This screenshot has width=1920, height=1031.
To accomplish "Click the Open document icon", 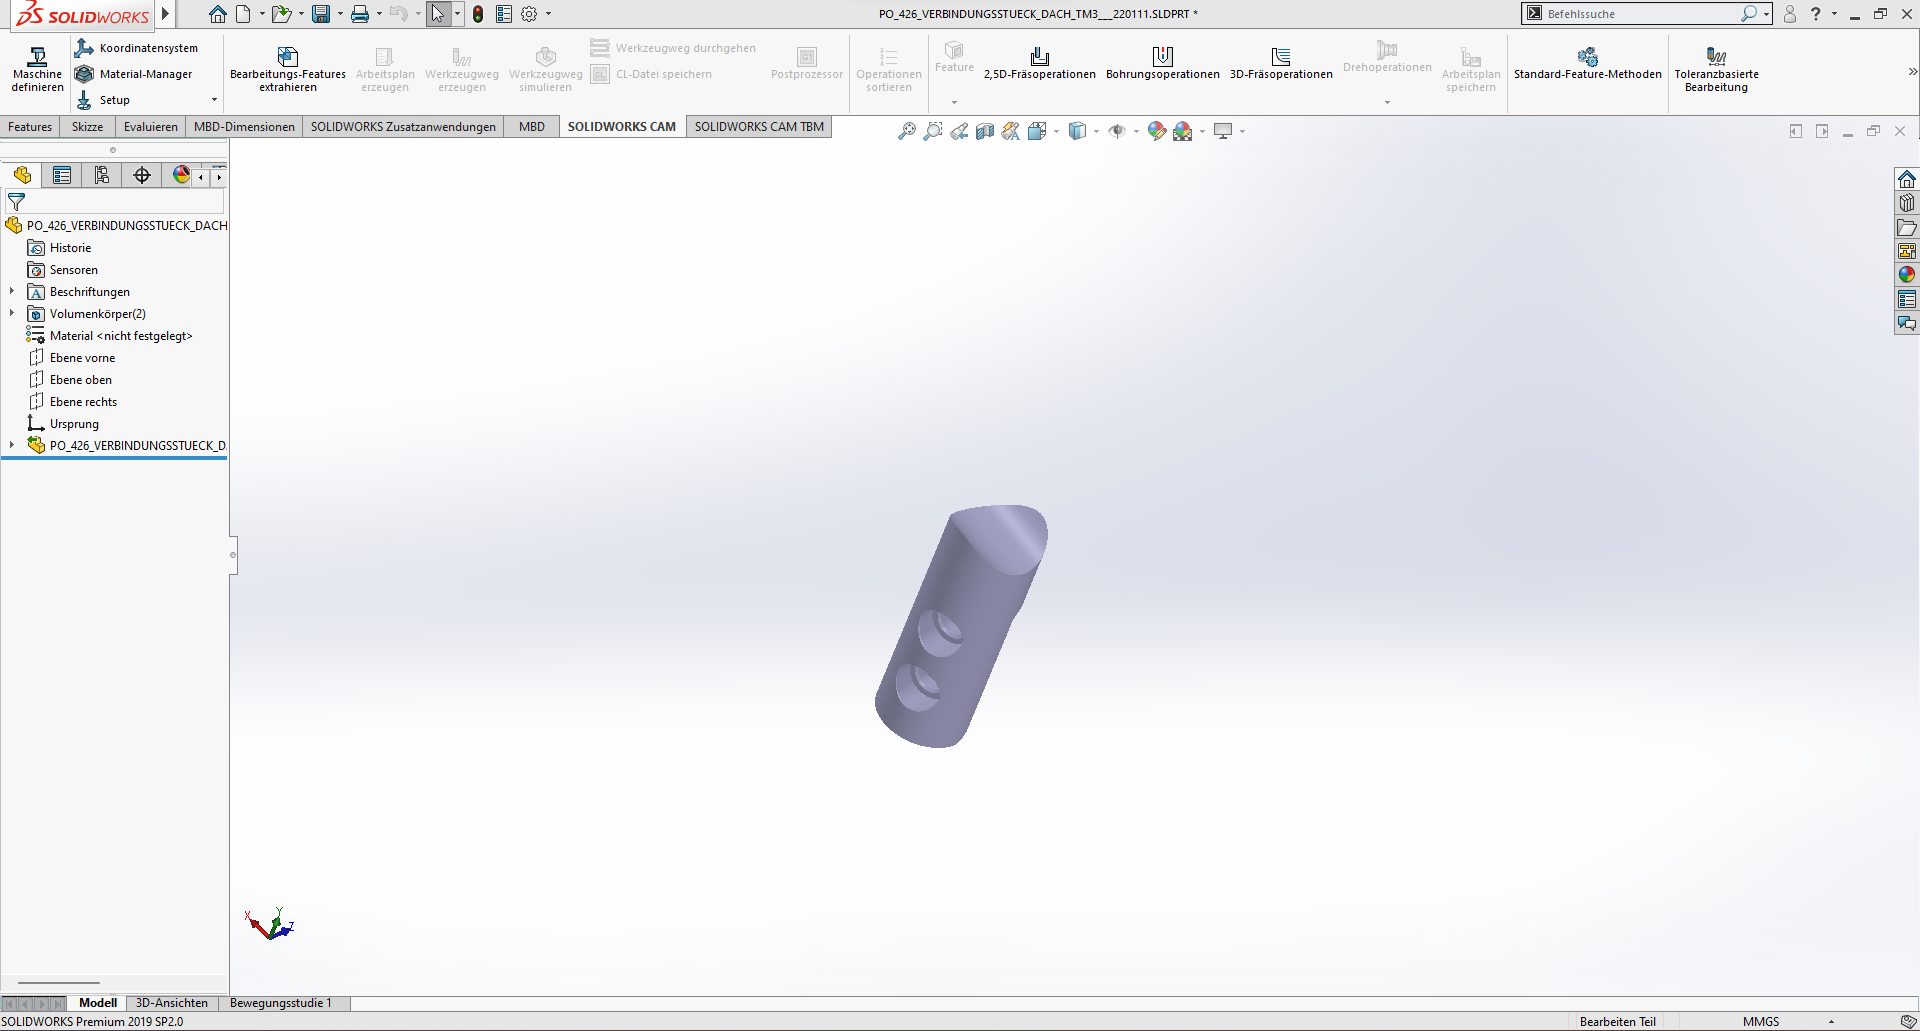I will coord(281,14).
